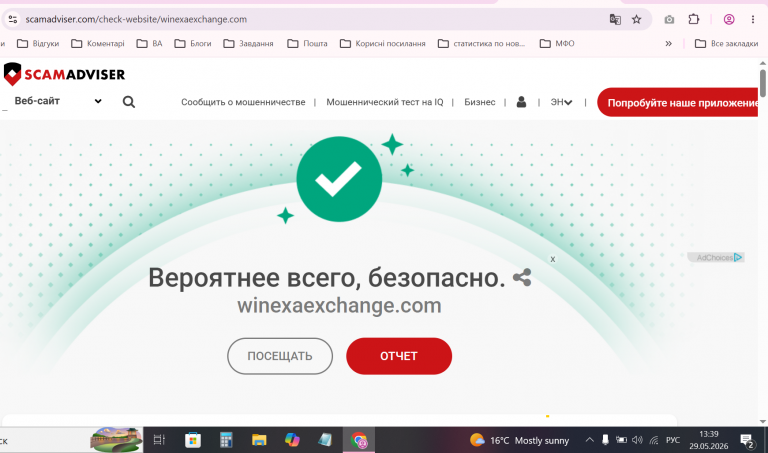This screenshot has height=453, width=768.
Task: Expand the Веб-сайт search type dropdown
Action: pyautogui.click(x=58, y=101)
